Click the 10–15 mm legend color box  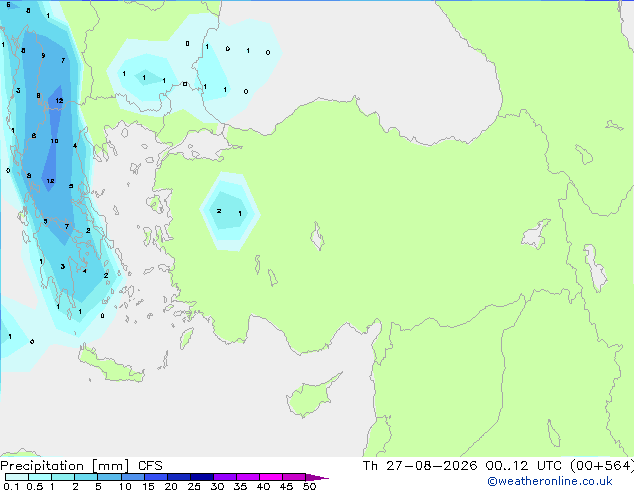132,477
